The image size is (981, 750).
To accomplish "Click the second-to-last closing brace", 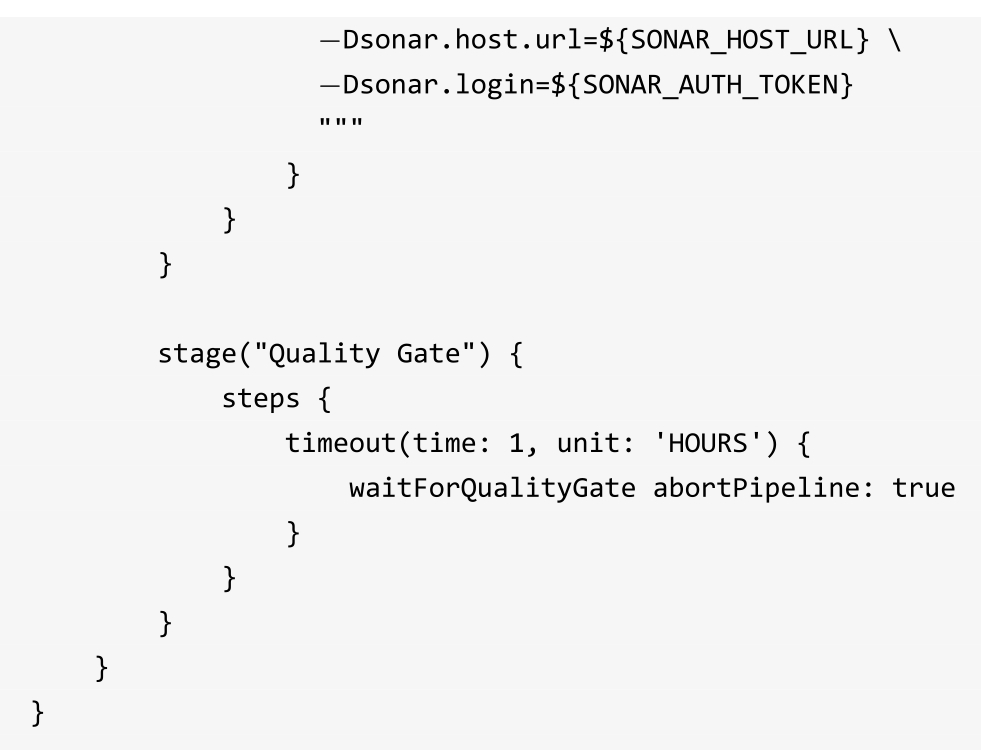I will click(101, 668).
